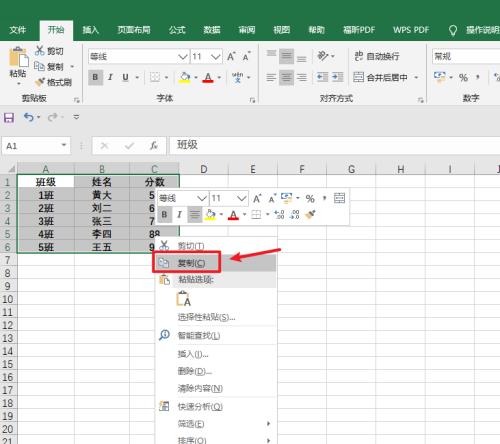Apply the ribbon yellow fill color
Viewport: 500px width, 444px height.
coord(185,78)
